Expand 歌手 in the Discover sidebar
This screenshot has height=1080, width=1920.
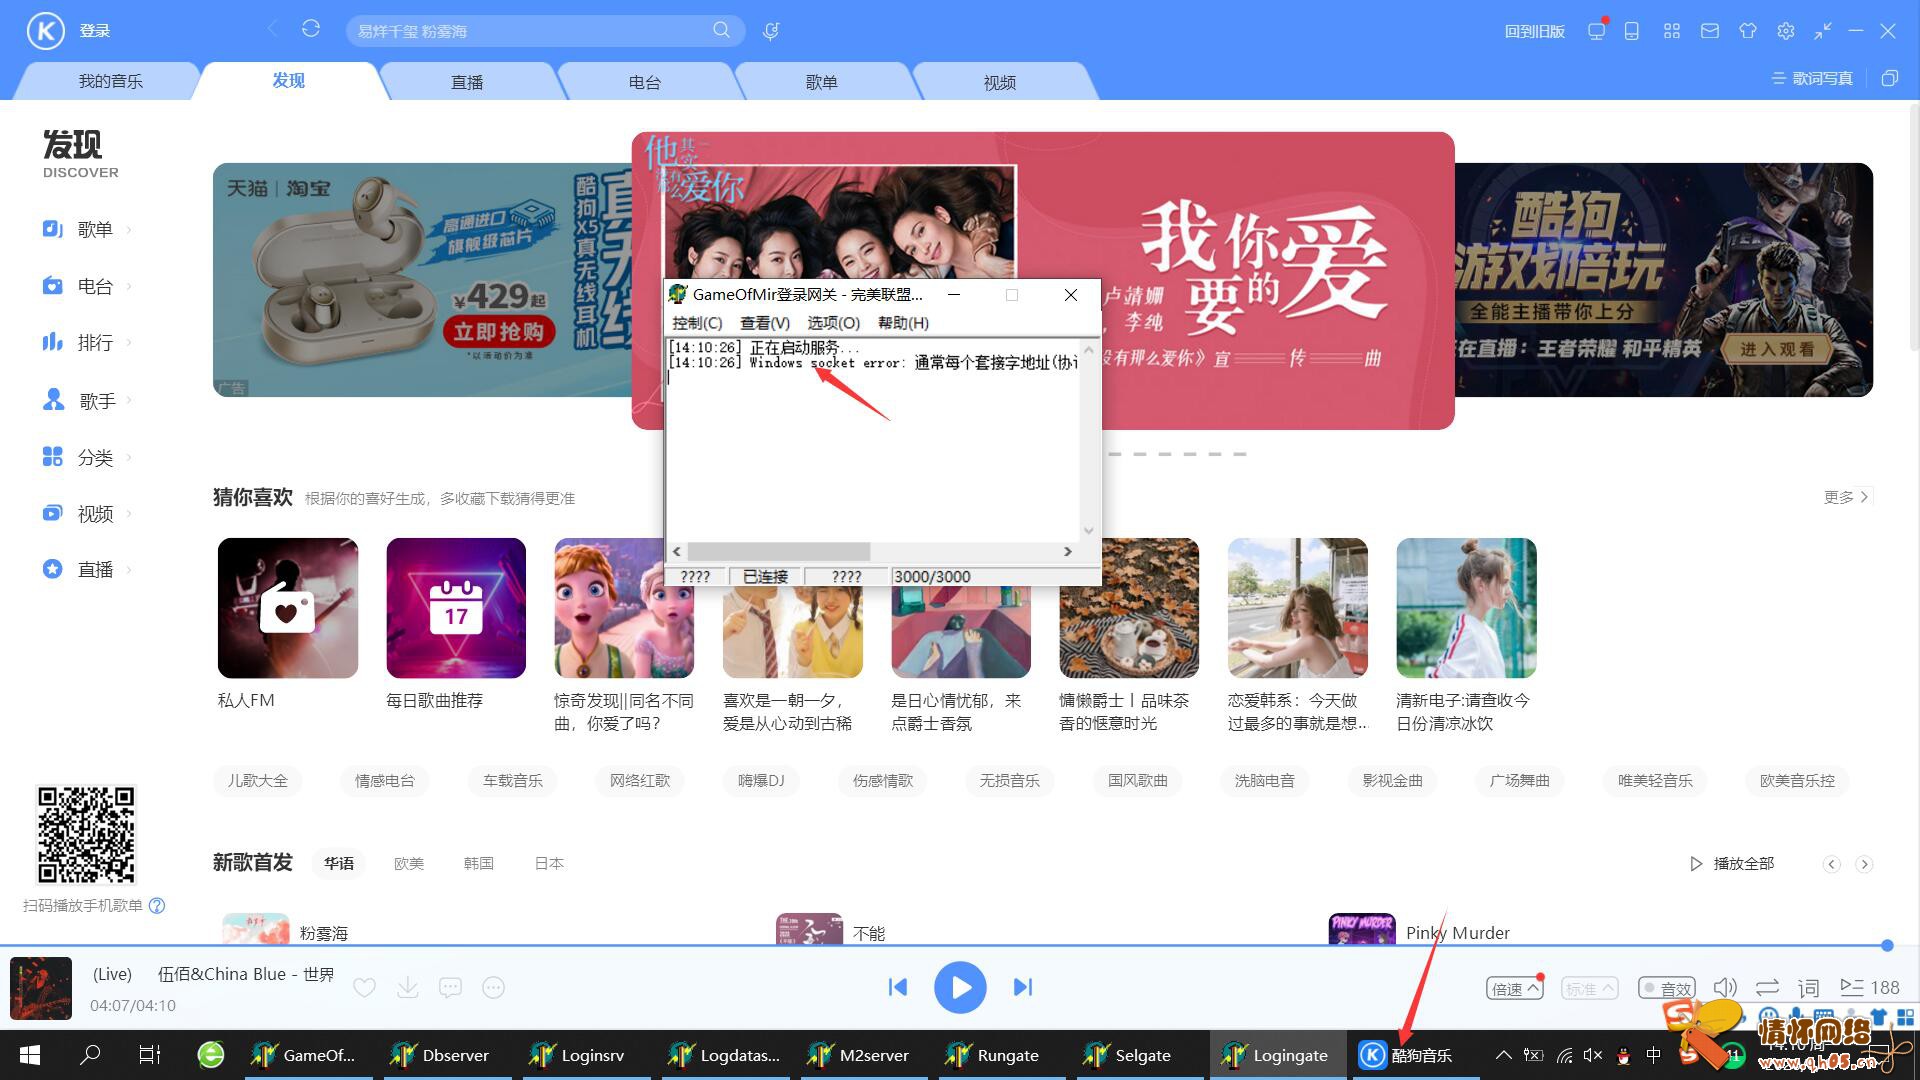coord(88,400)
